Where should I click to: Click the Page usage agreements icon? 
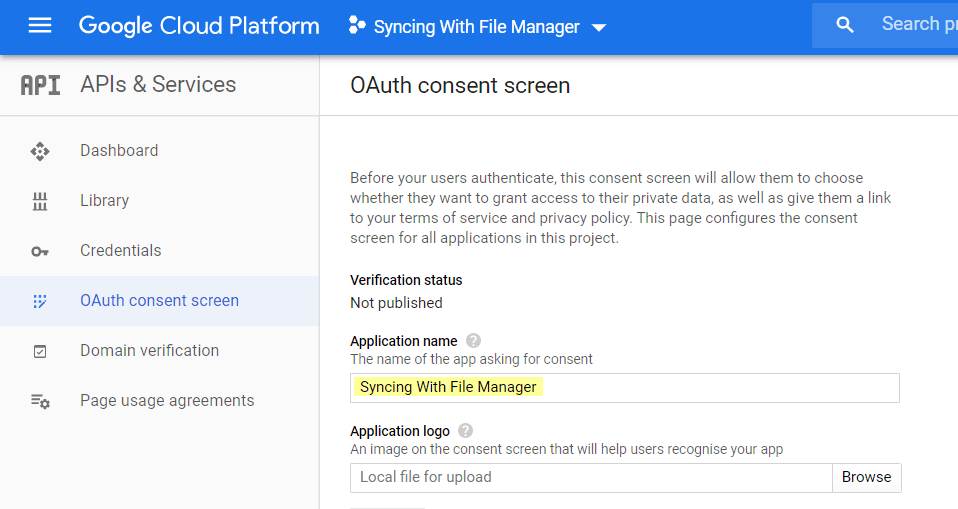coord(40,401)
